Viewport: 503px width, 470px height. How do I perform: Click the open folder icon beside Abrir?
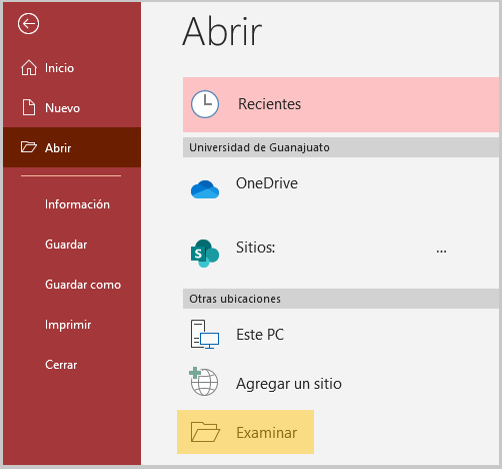coord(29,147)
